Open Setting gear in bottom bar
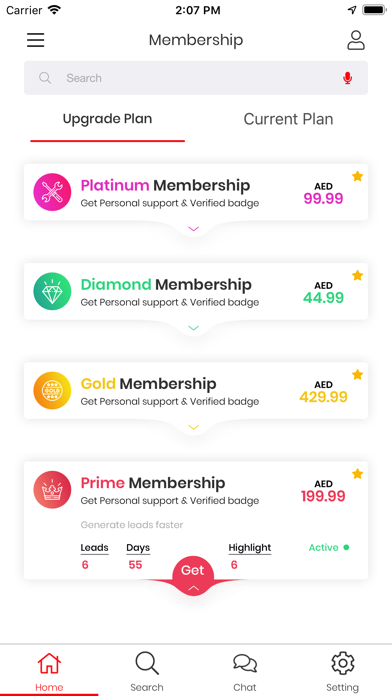Image resolution: width=392 pixels, height=696 pixels. click(x=342, y=663)
